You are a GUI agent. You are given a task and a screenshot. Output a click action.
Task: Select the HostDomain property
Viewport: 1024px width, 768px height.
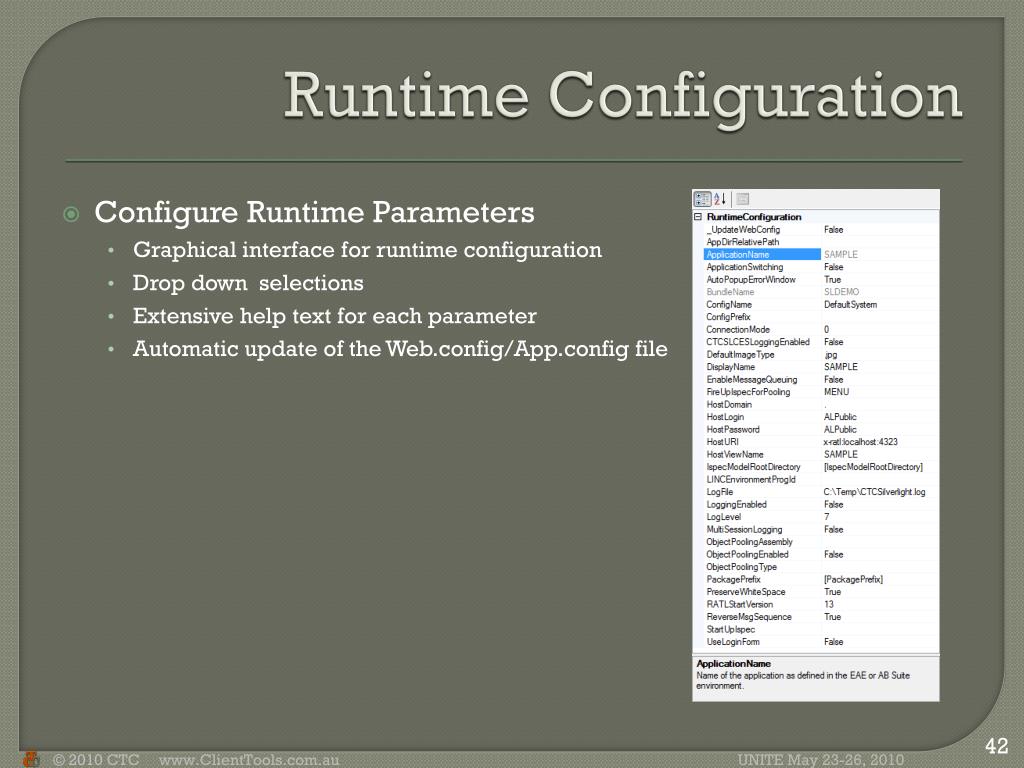pos(729,404)
